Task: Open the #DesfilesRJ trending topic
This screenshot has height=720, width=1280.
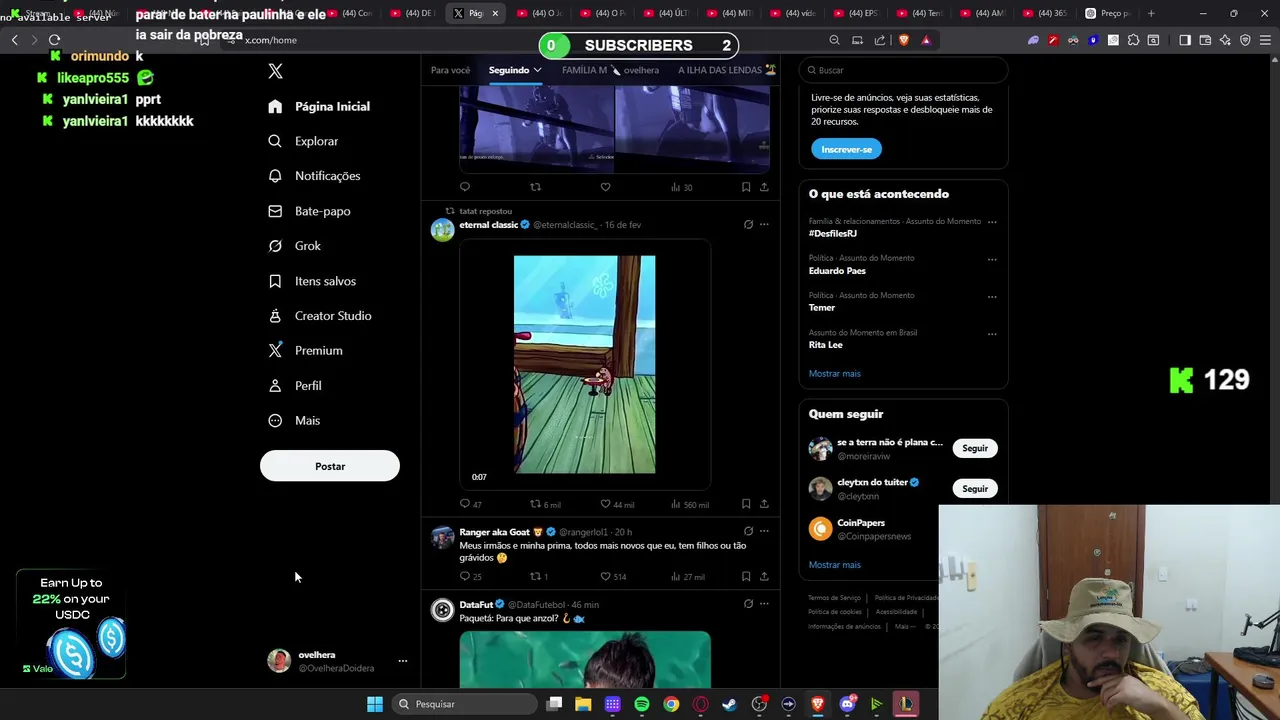Action: pyautogui.click(x=833, y=233)
